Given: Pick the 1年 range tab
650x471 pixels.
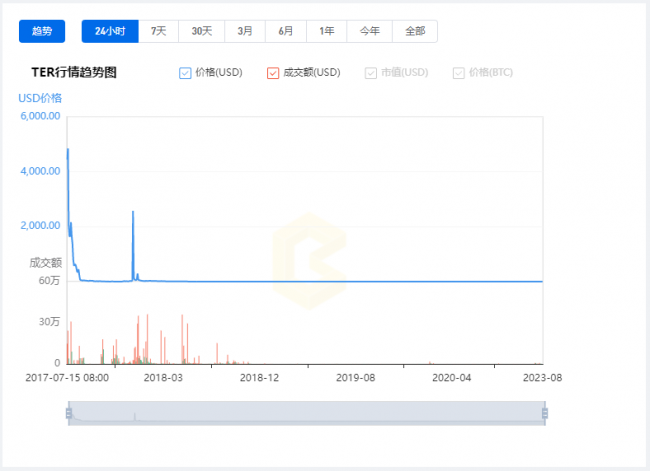Looking at the screenshot, I should [x=327, y=31].
